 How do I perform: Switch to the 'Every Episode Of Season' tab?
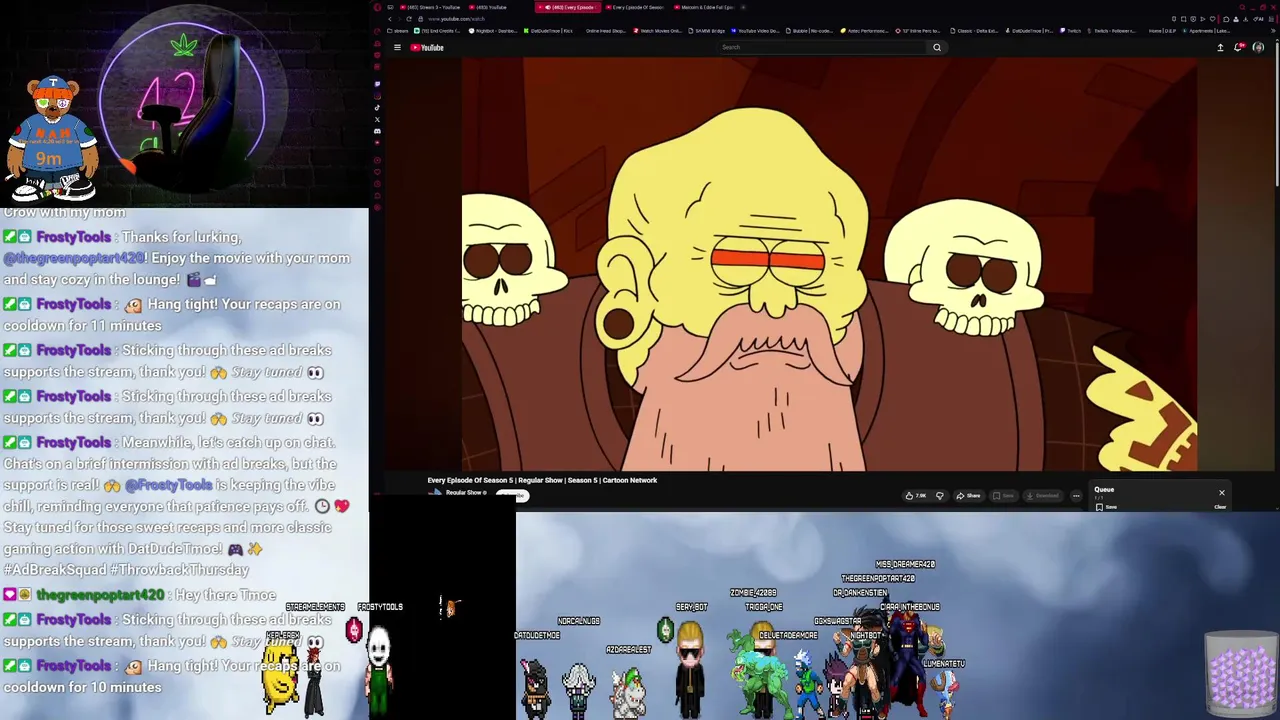tap(635, 7)
